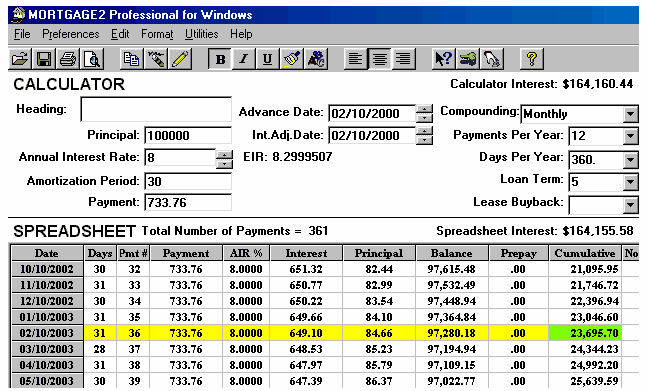Click the copy documents toolbar icon
The width and height of the screenshot is (647, 391).
tap(132, 59)
